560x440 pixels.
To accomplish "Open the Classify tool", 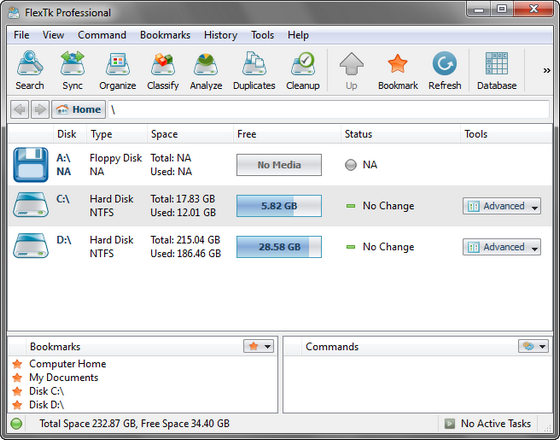I will [163, 70].
